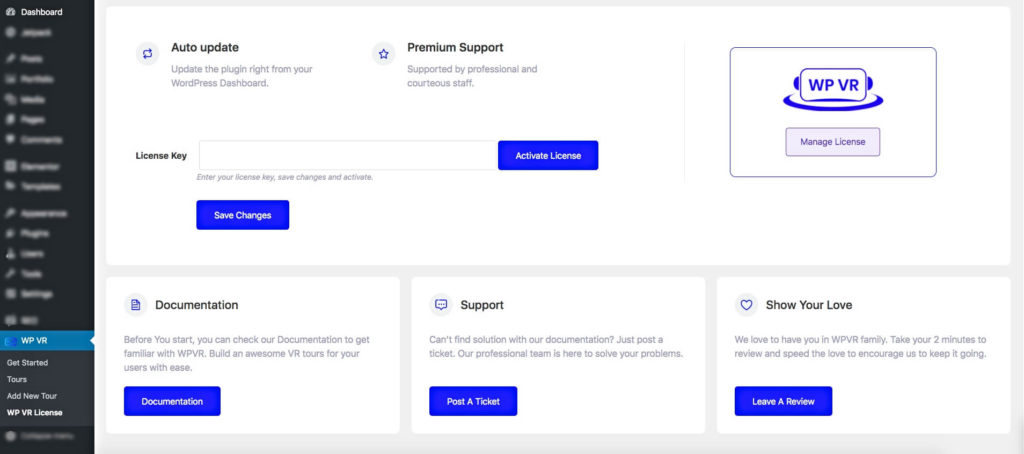The width and height of the screenshot is (1024, 454).
Task: Click the Show Your Love heart icon
Action: point(746,304)
